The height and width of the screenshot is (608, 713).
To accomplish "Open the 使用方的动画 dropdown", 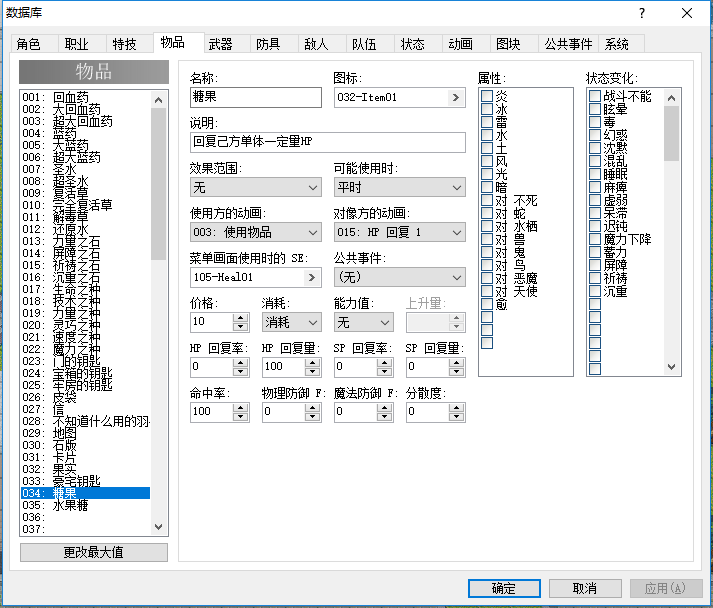I will tap(256, 232).
